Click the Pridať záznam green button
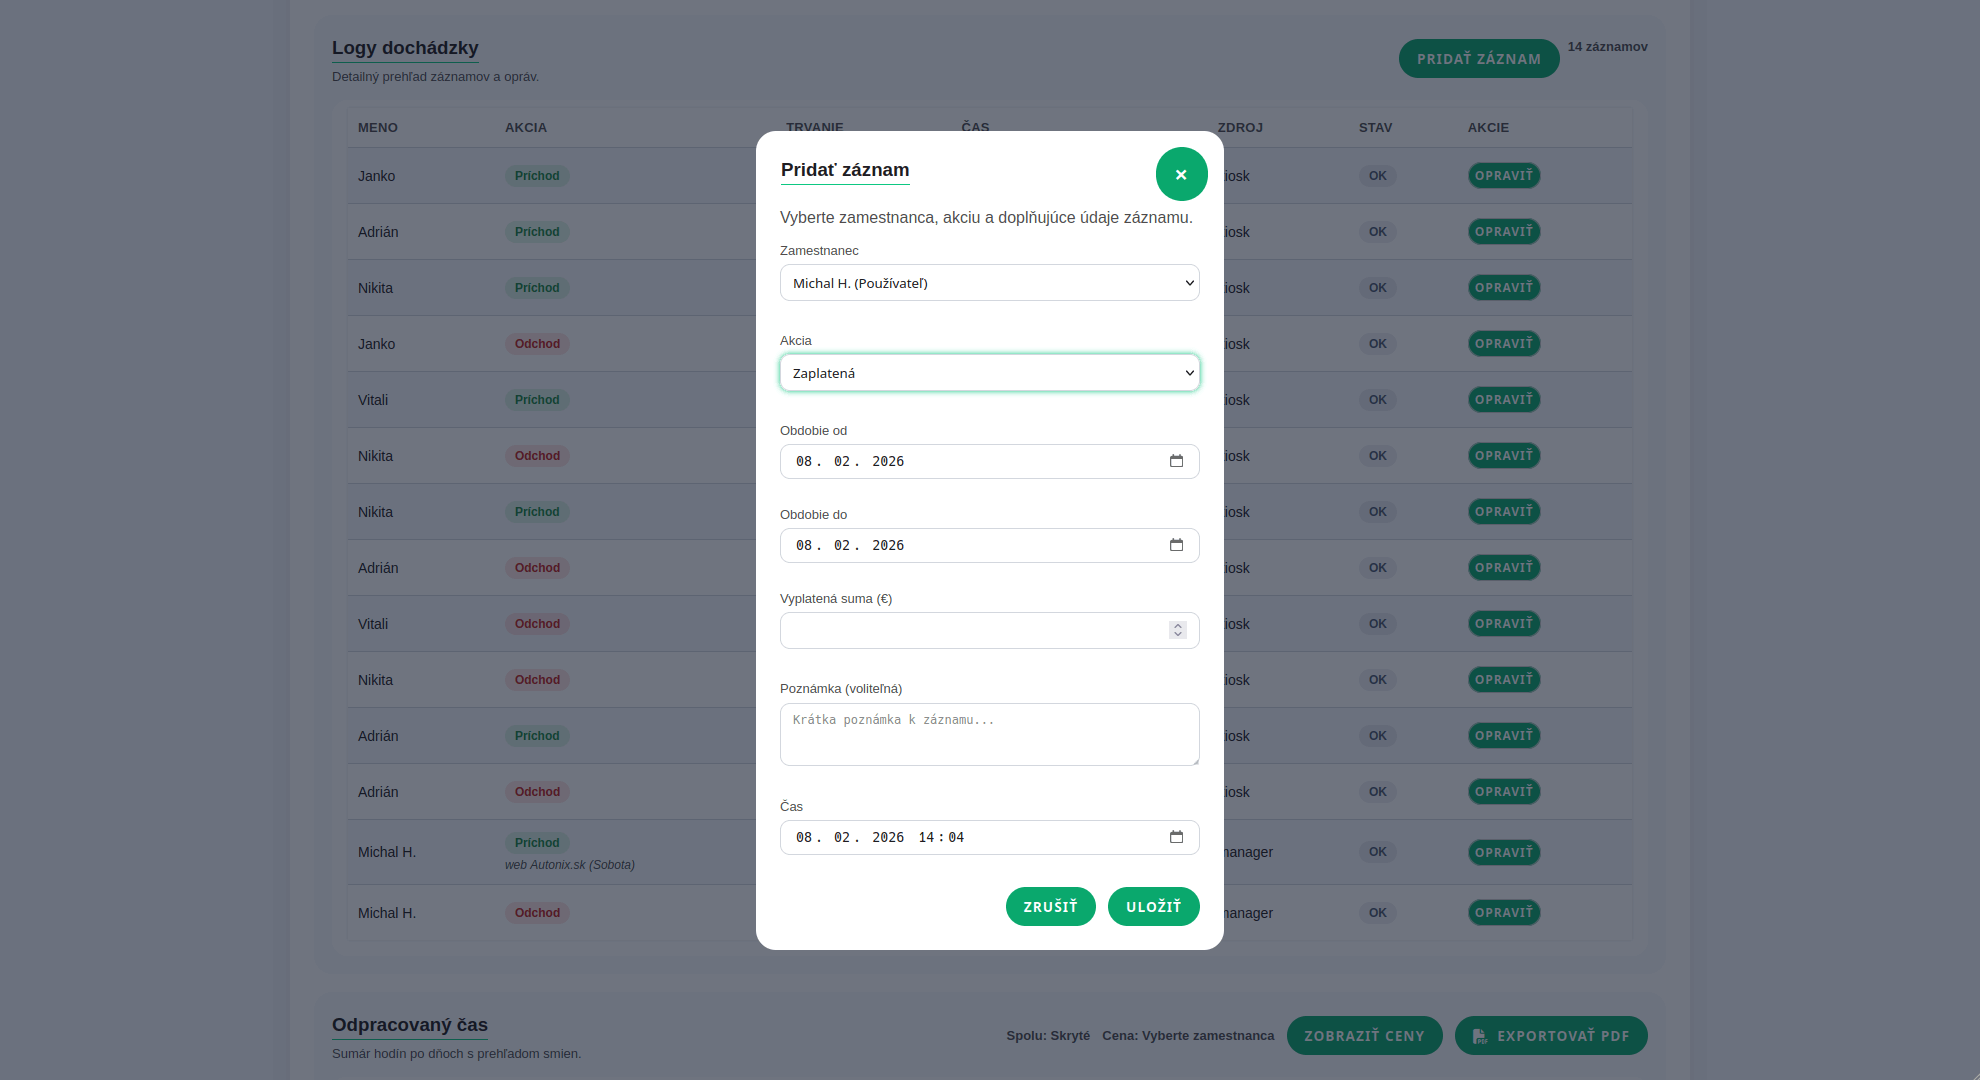 pyautogui.click(x=1478, y=59)
